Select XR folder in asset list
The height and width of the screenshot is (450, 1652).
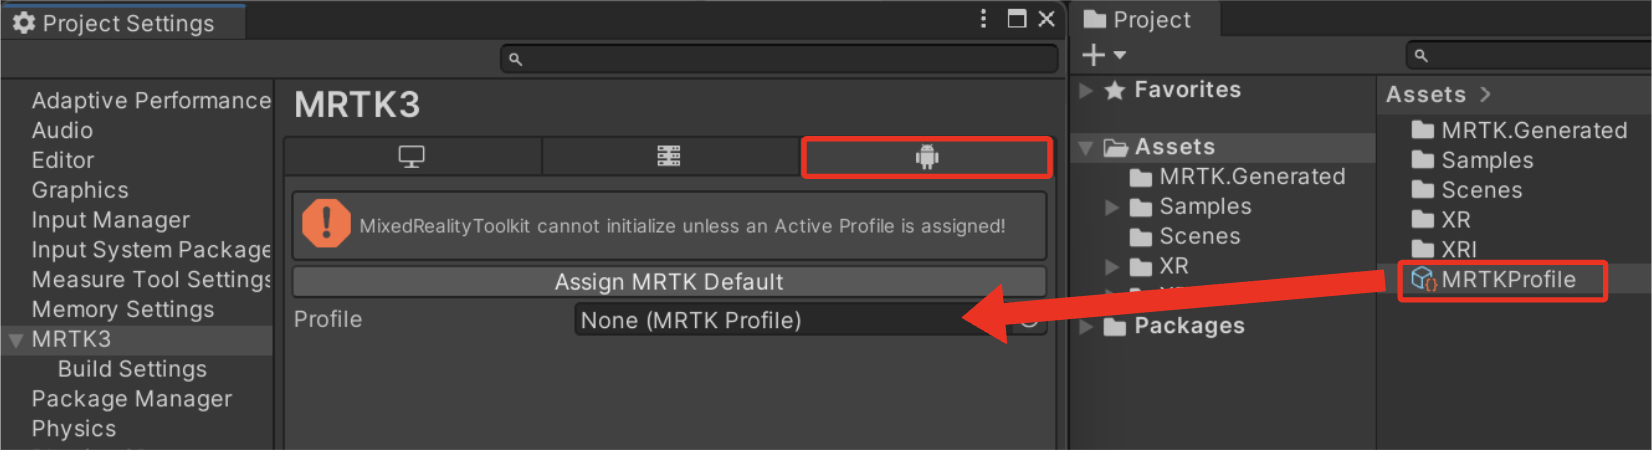1455,220
